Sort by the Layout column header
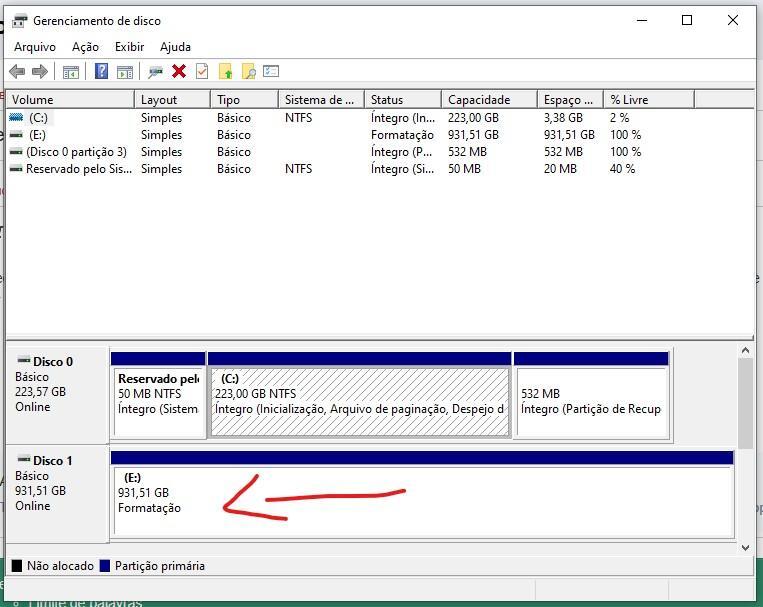 (172, 99)
